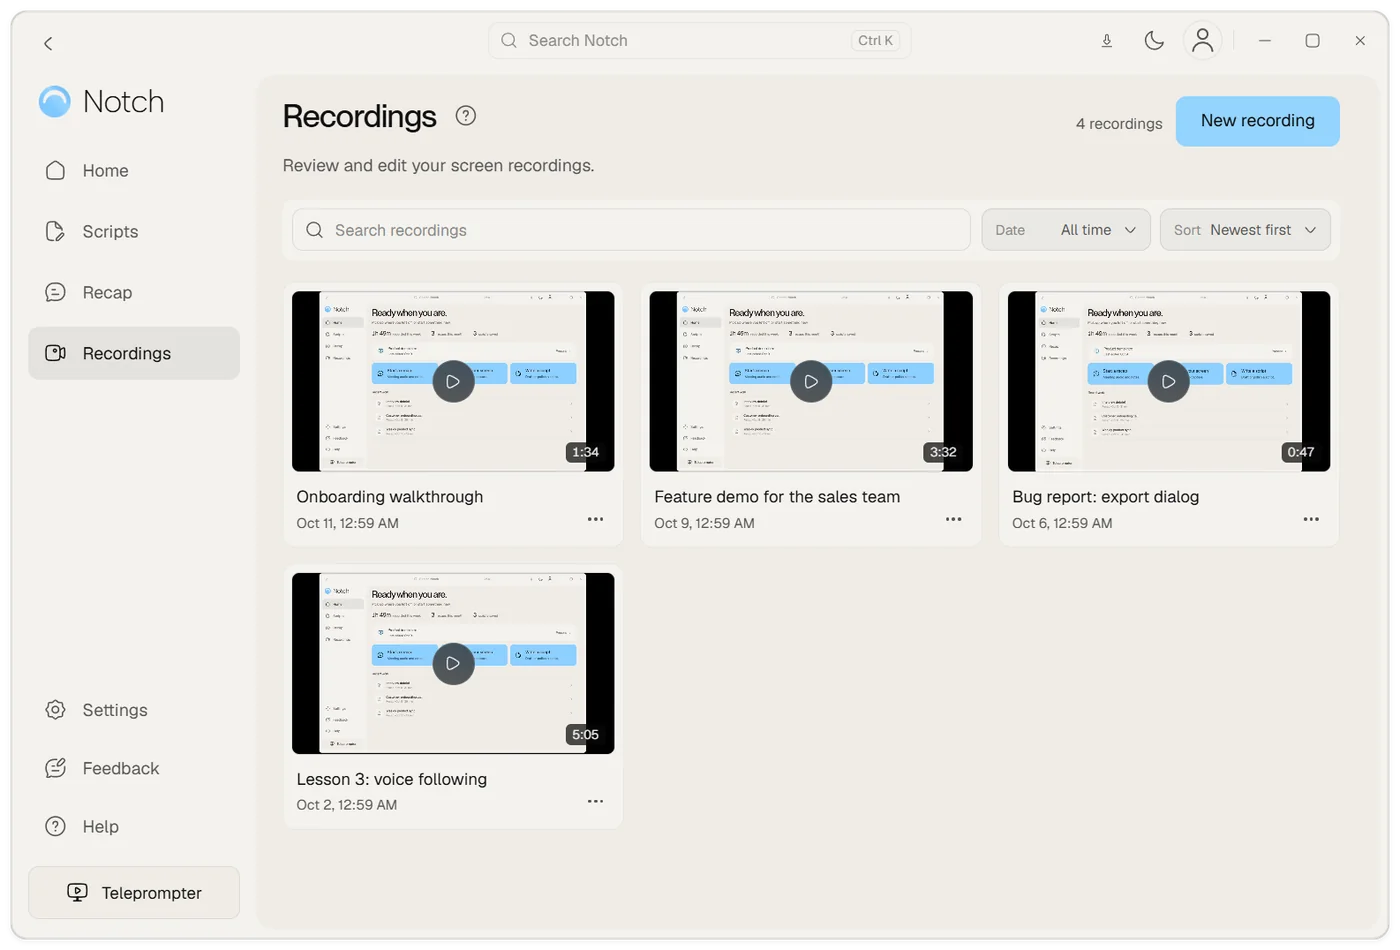1400x950 pixels.
Task: Click the Oct 9, 12:59 AM date
Action: (x=704, y=523)
